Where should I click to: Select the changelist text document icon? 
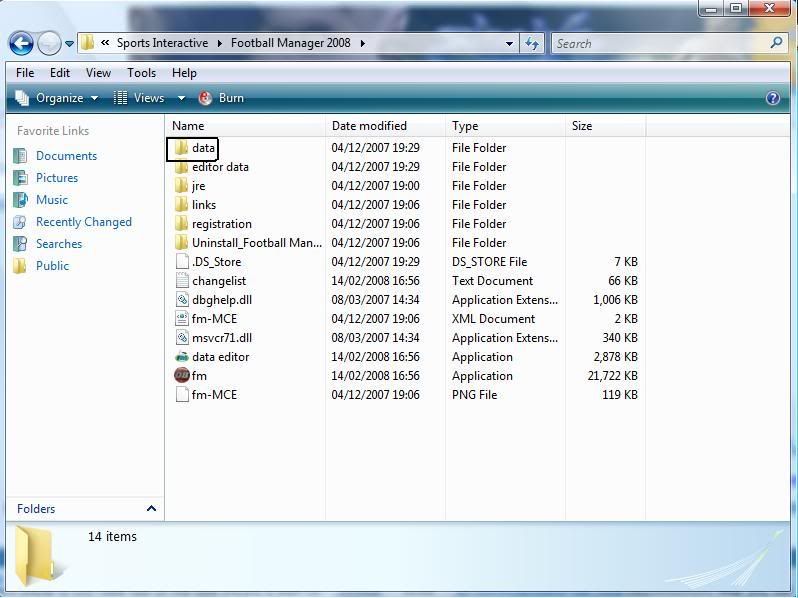pos(182,280)
